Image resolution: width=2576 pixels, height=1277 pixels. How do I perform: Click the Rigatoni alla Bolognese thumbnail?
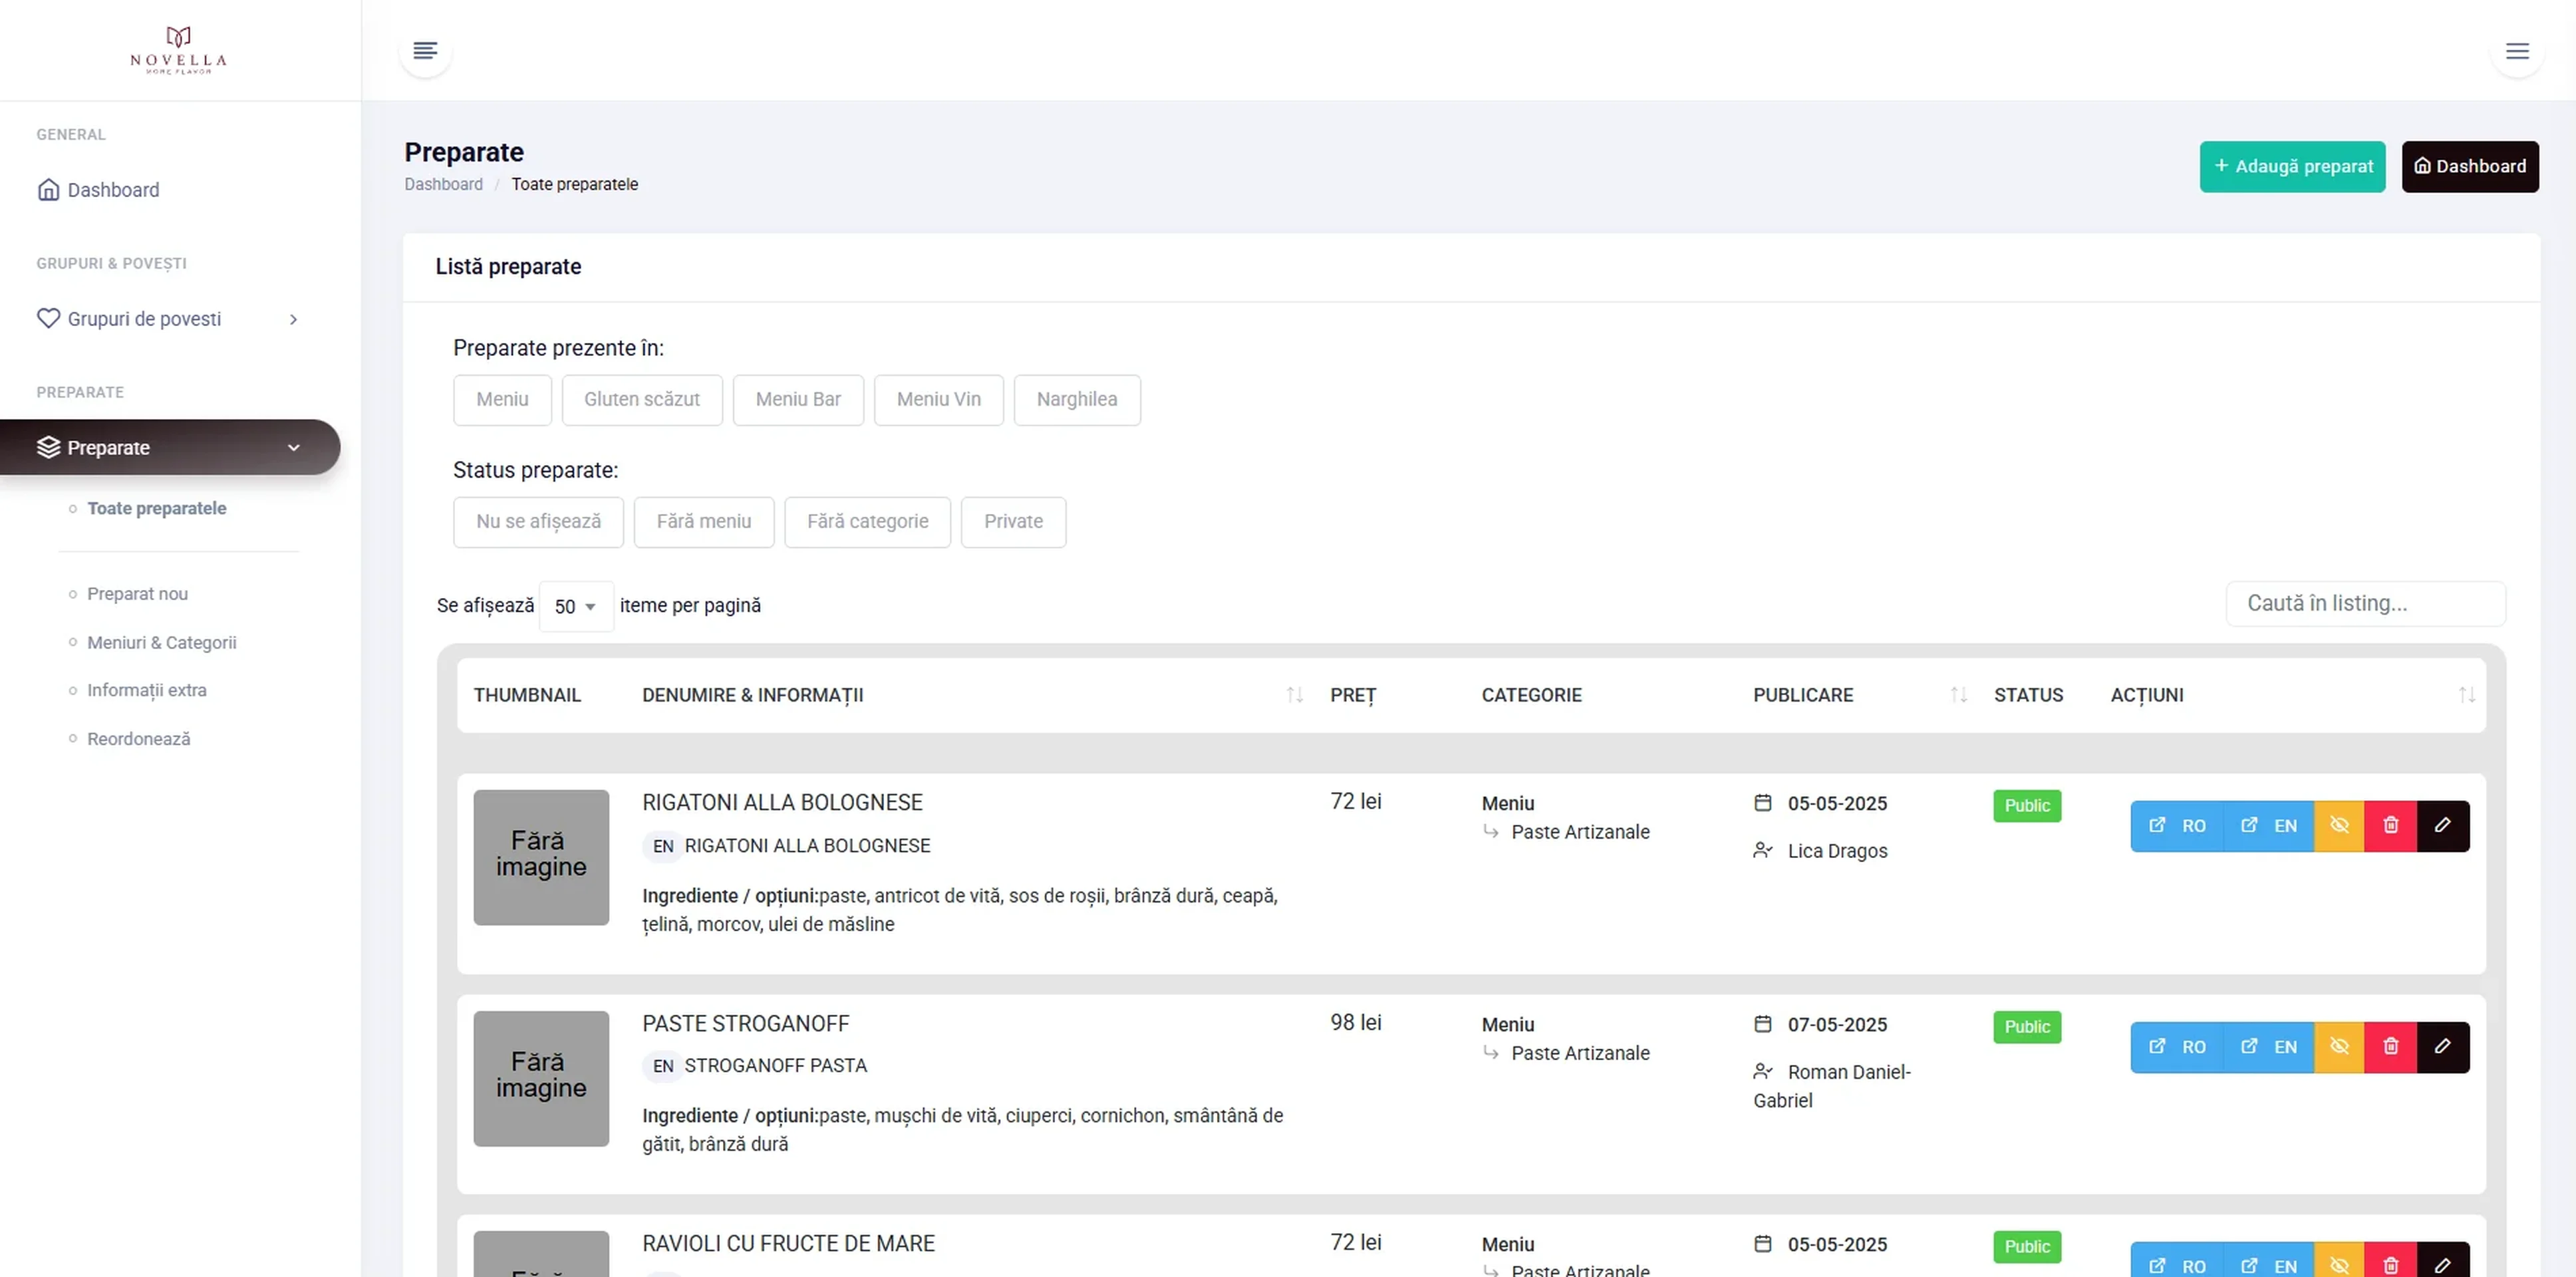[x=541, y=858]
